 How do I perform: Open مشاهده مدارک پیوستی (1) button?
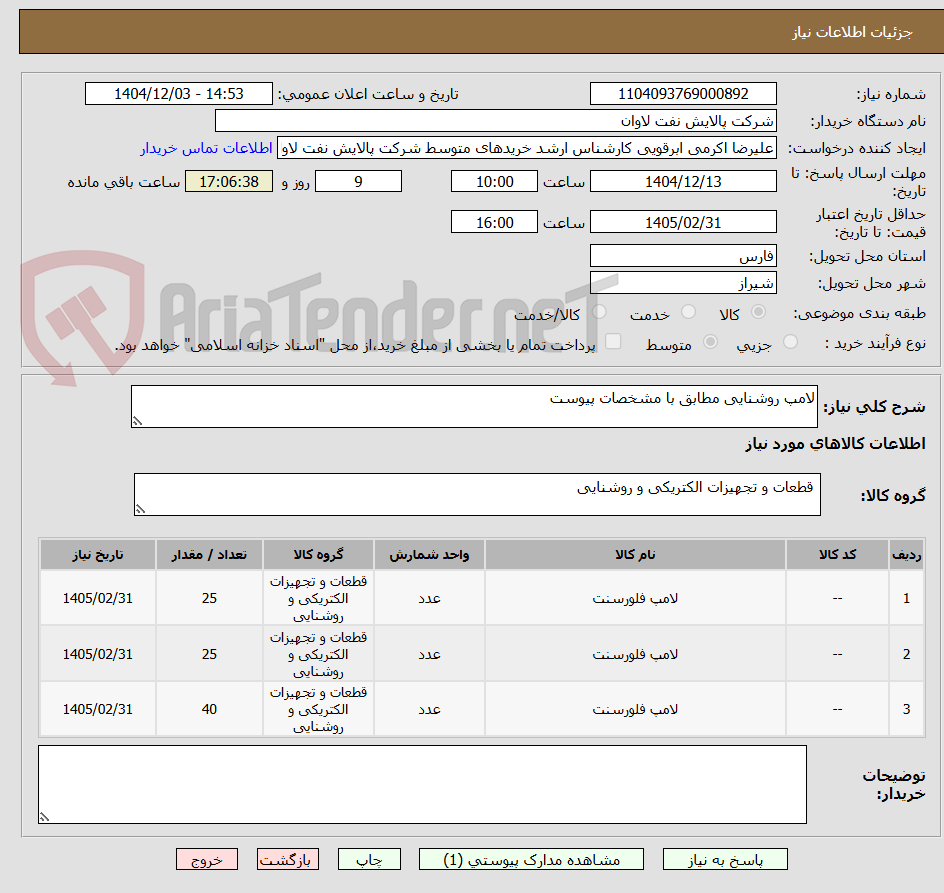(x=531, y=859)
